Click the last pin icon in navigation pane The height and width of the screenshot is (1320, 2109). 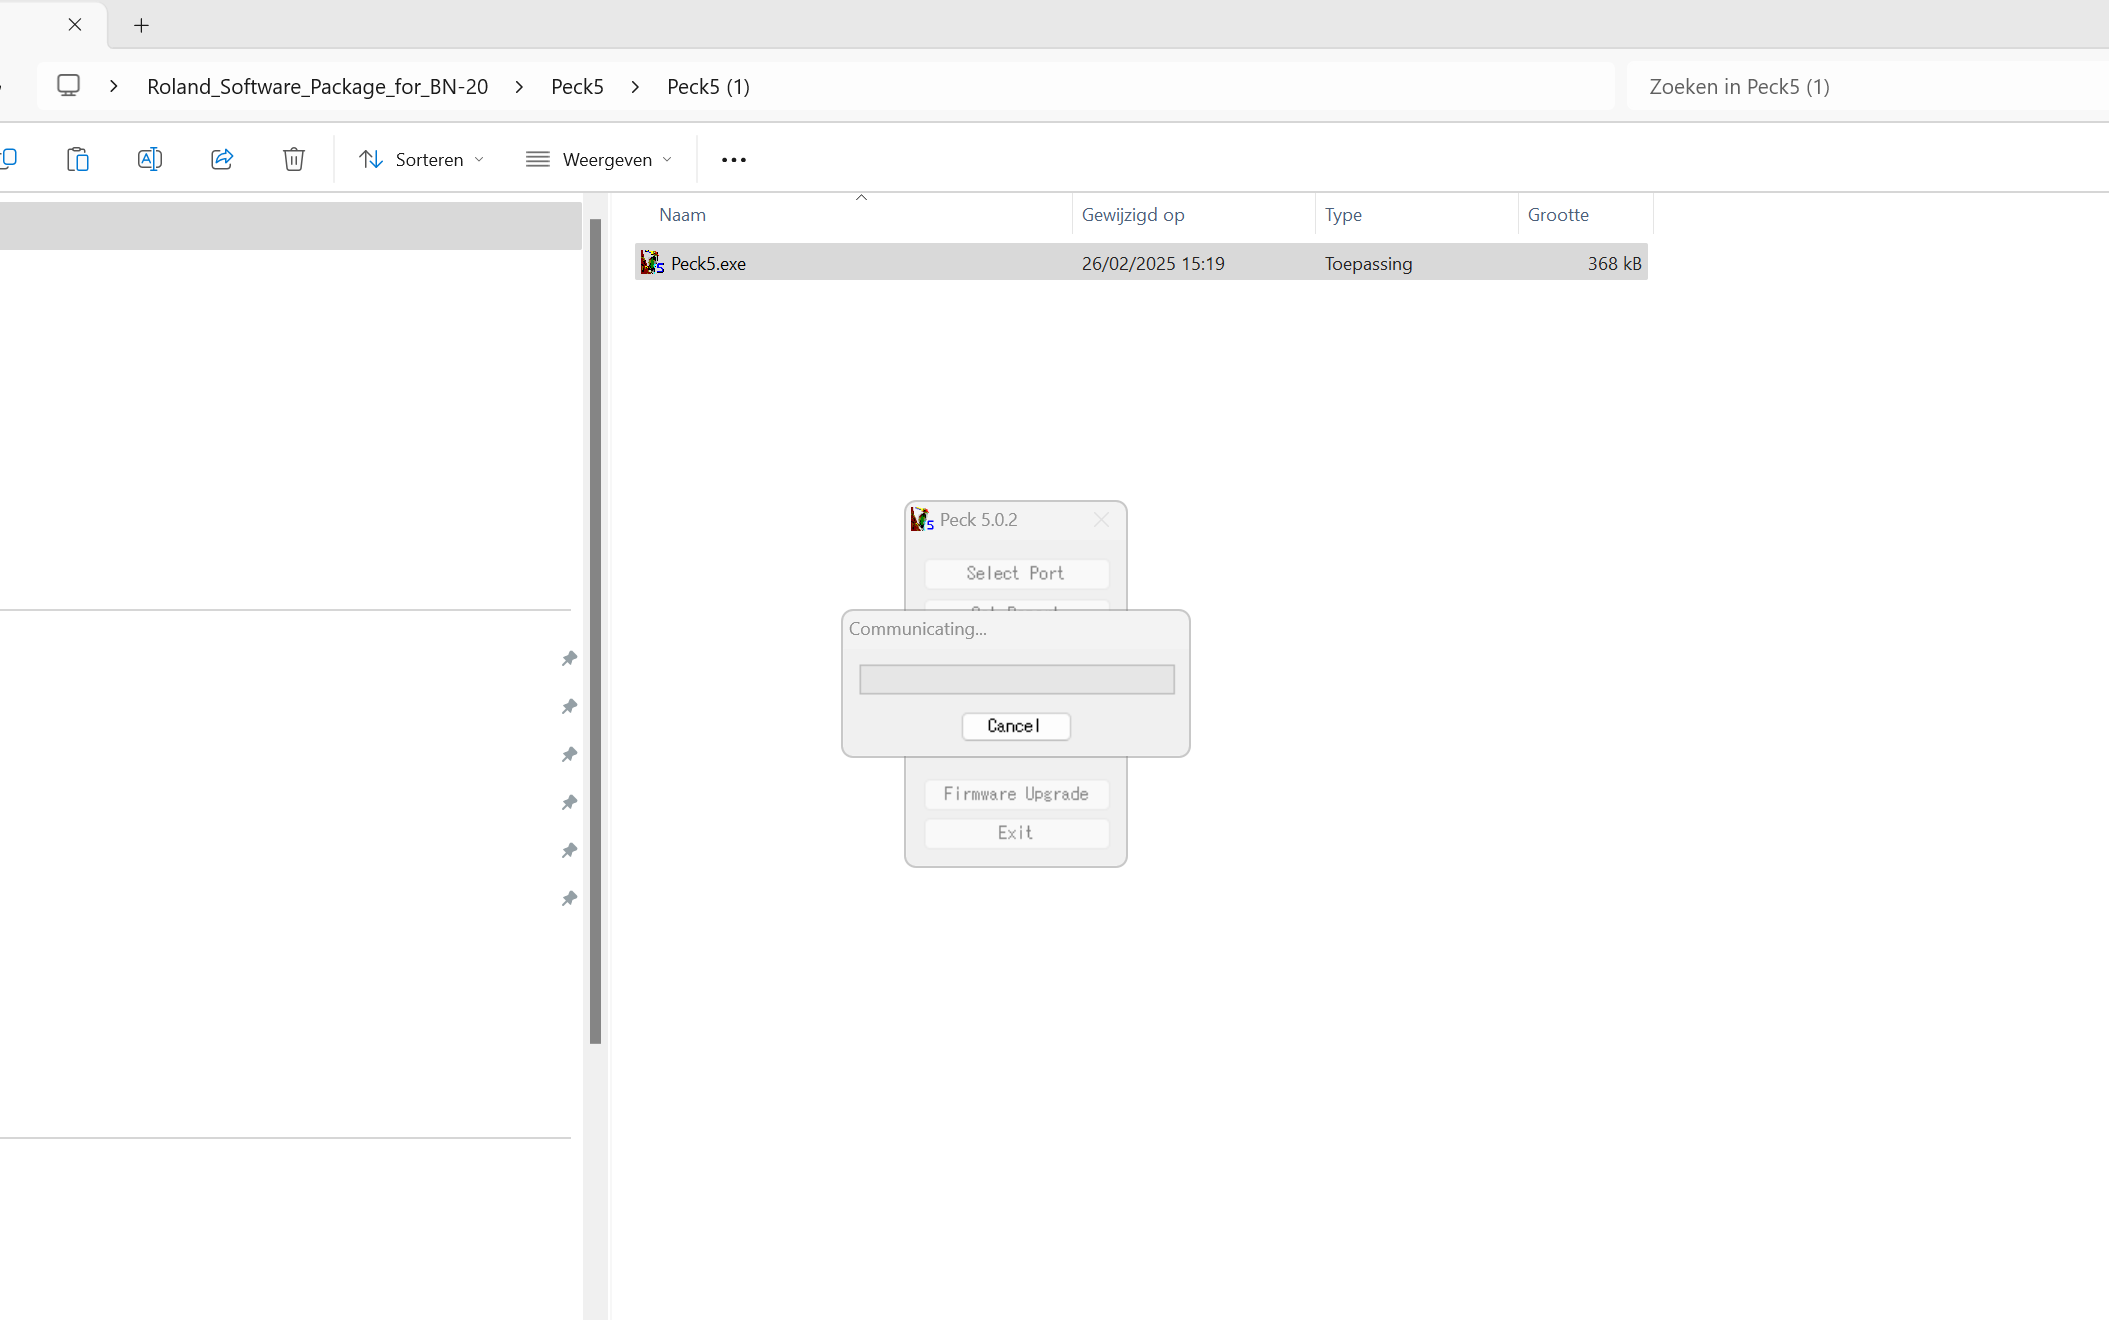[569, 898]
